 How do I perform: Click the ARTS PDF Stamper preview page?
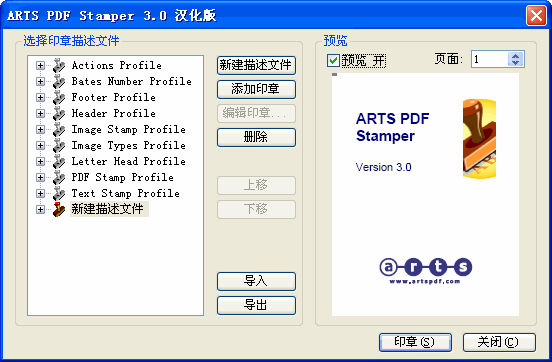click(x=425, y=194)
